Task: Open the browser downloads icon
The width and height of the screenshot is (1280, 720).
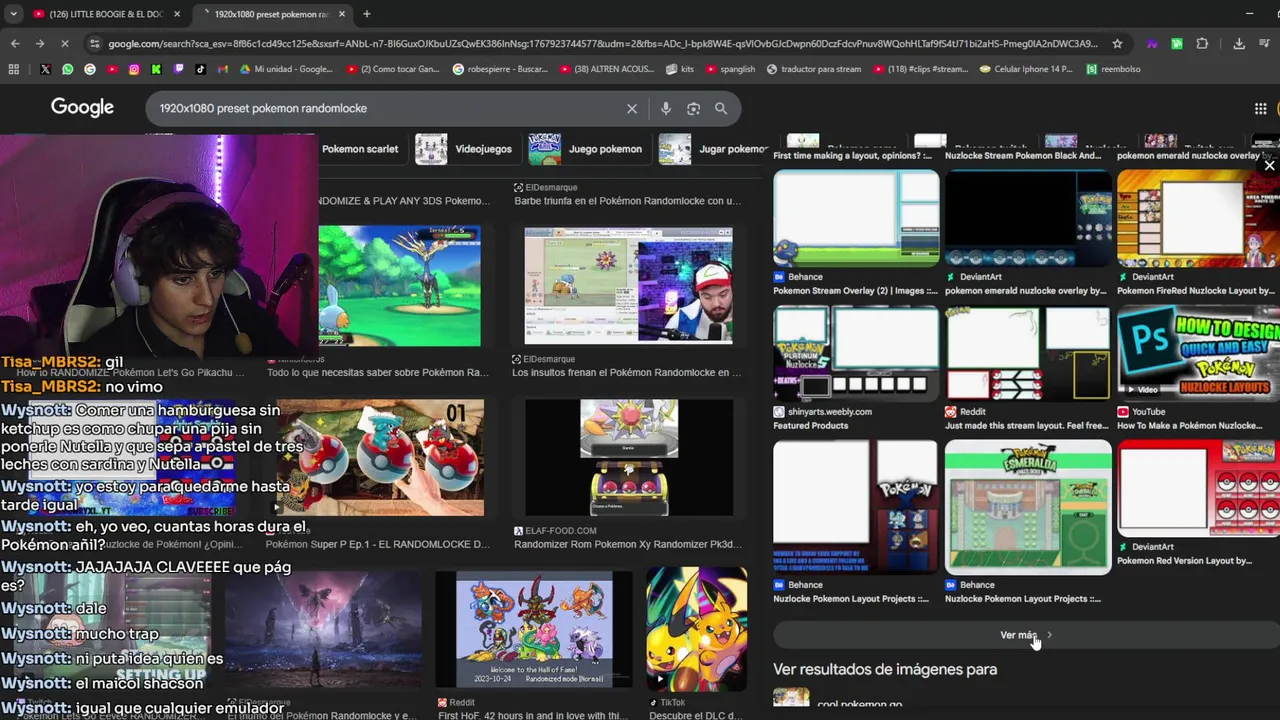Action: 1239,44
